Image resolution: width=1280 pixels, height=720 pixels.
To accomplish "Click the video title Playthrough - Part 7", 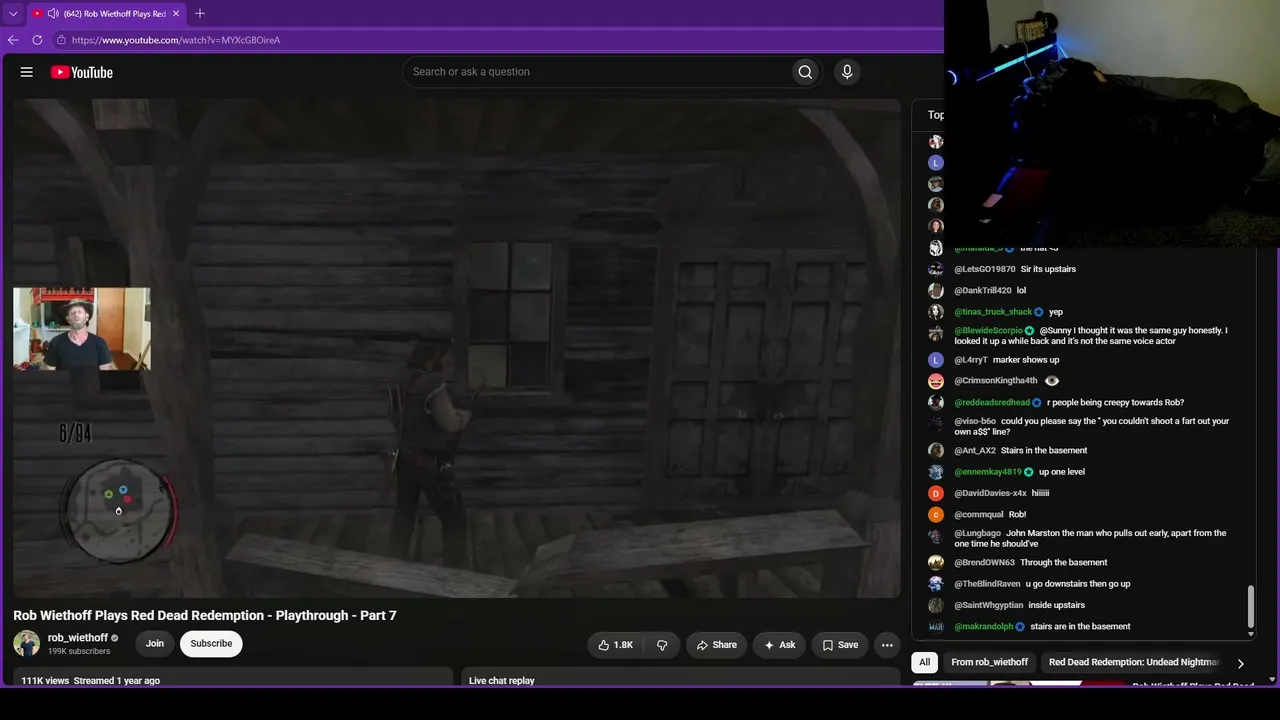I will coord(205,615).
